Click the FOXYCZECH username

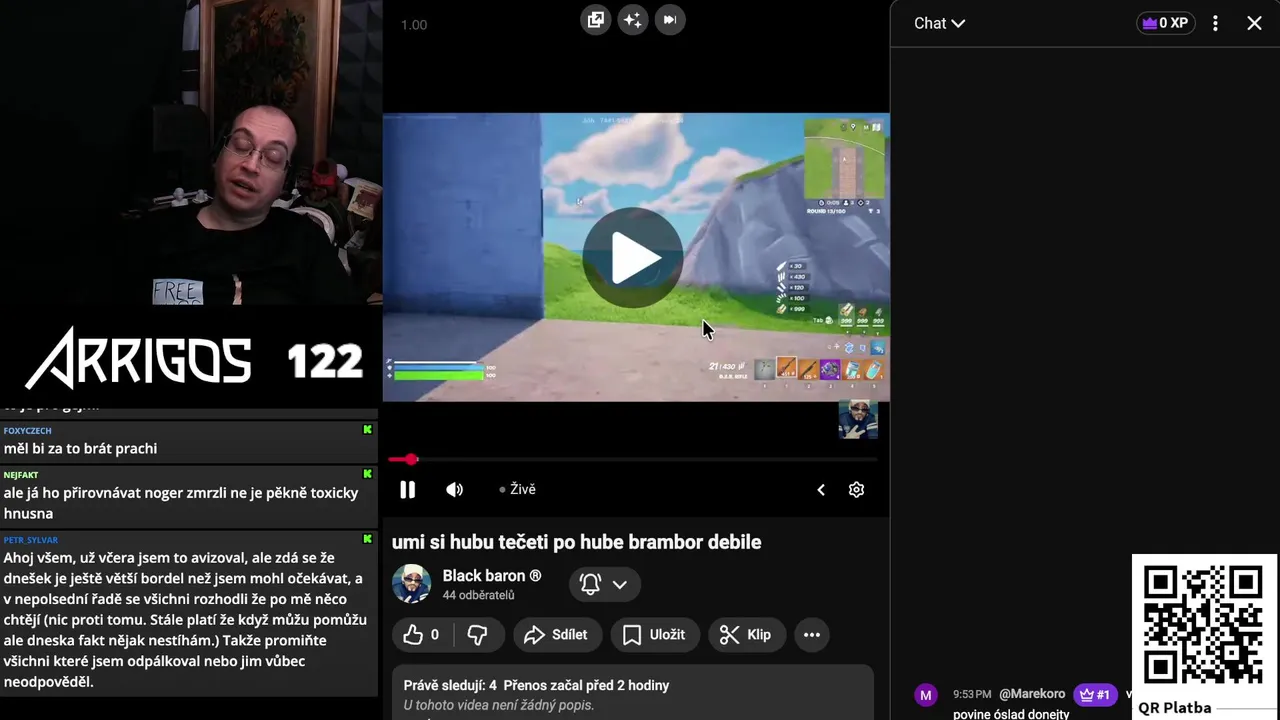(27, 430)
